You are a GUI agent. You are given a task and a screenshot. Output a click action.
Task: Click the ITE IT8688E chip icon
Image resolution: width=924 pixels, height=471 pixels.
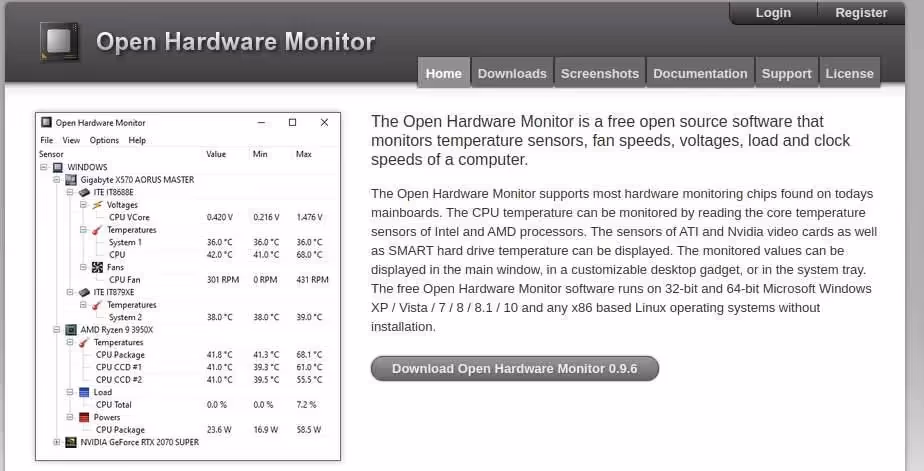tap(84, 192)
